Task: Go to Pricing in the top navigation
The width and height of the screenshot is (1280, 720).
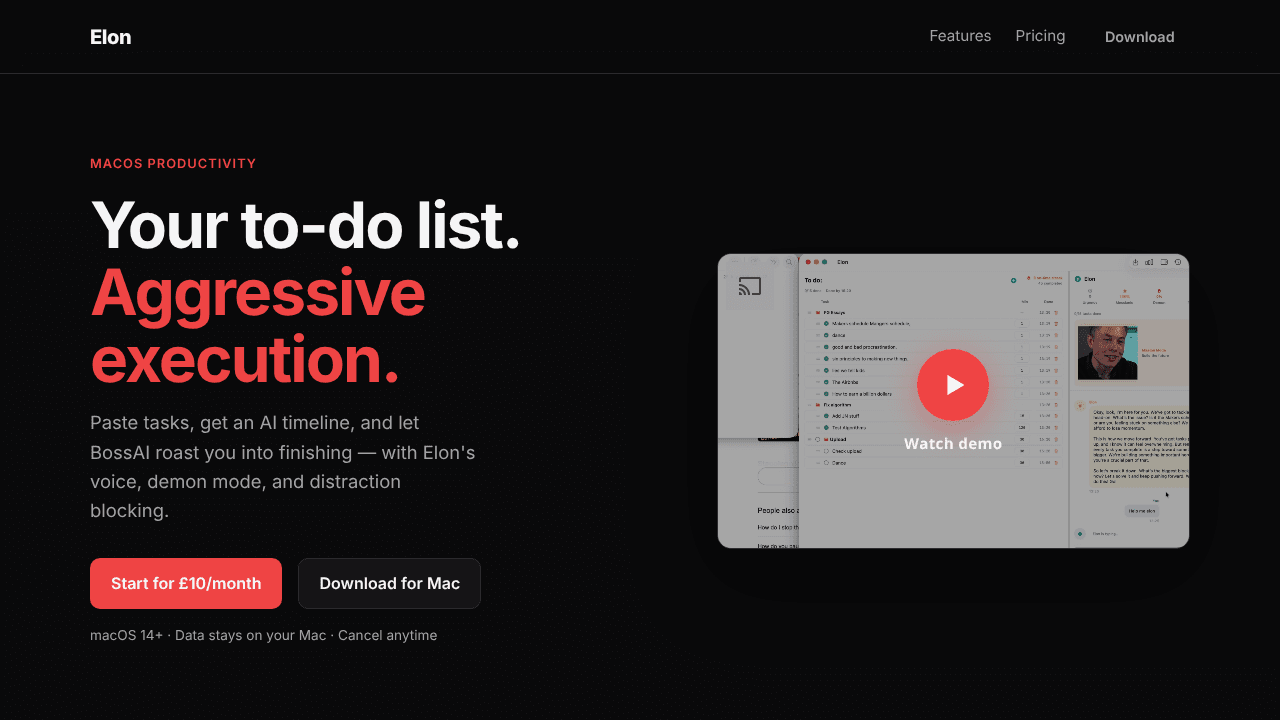Action: point(1040,36)
